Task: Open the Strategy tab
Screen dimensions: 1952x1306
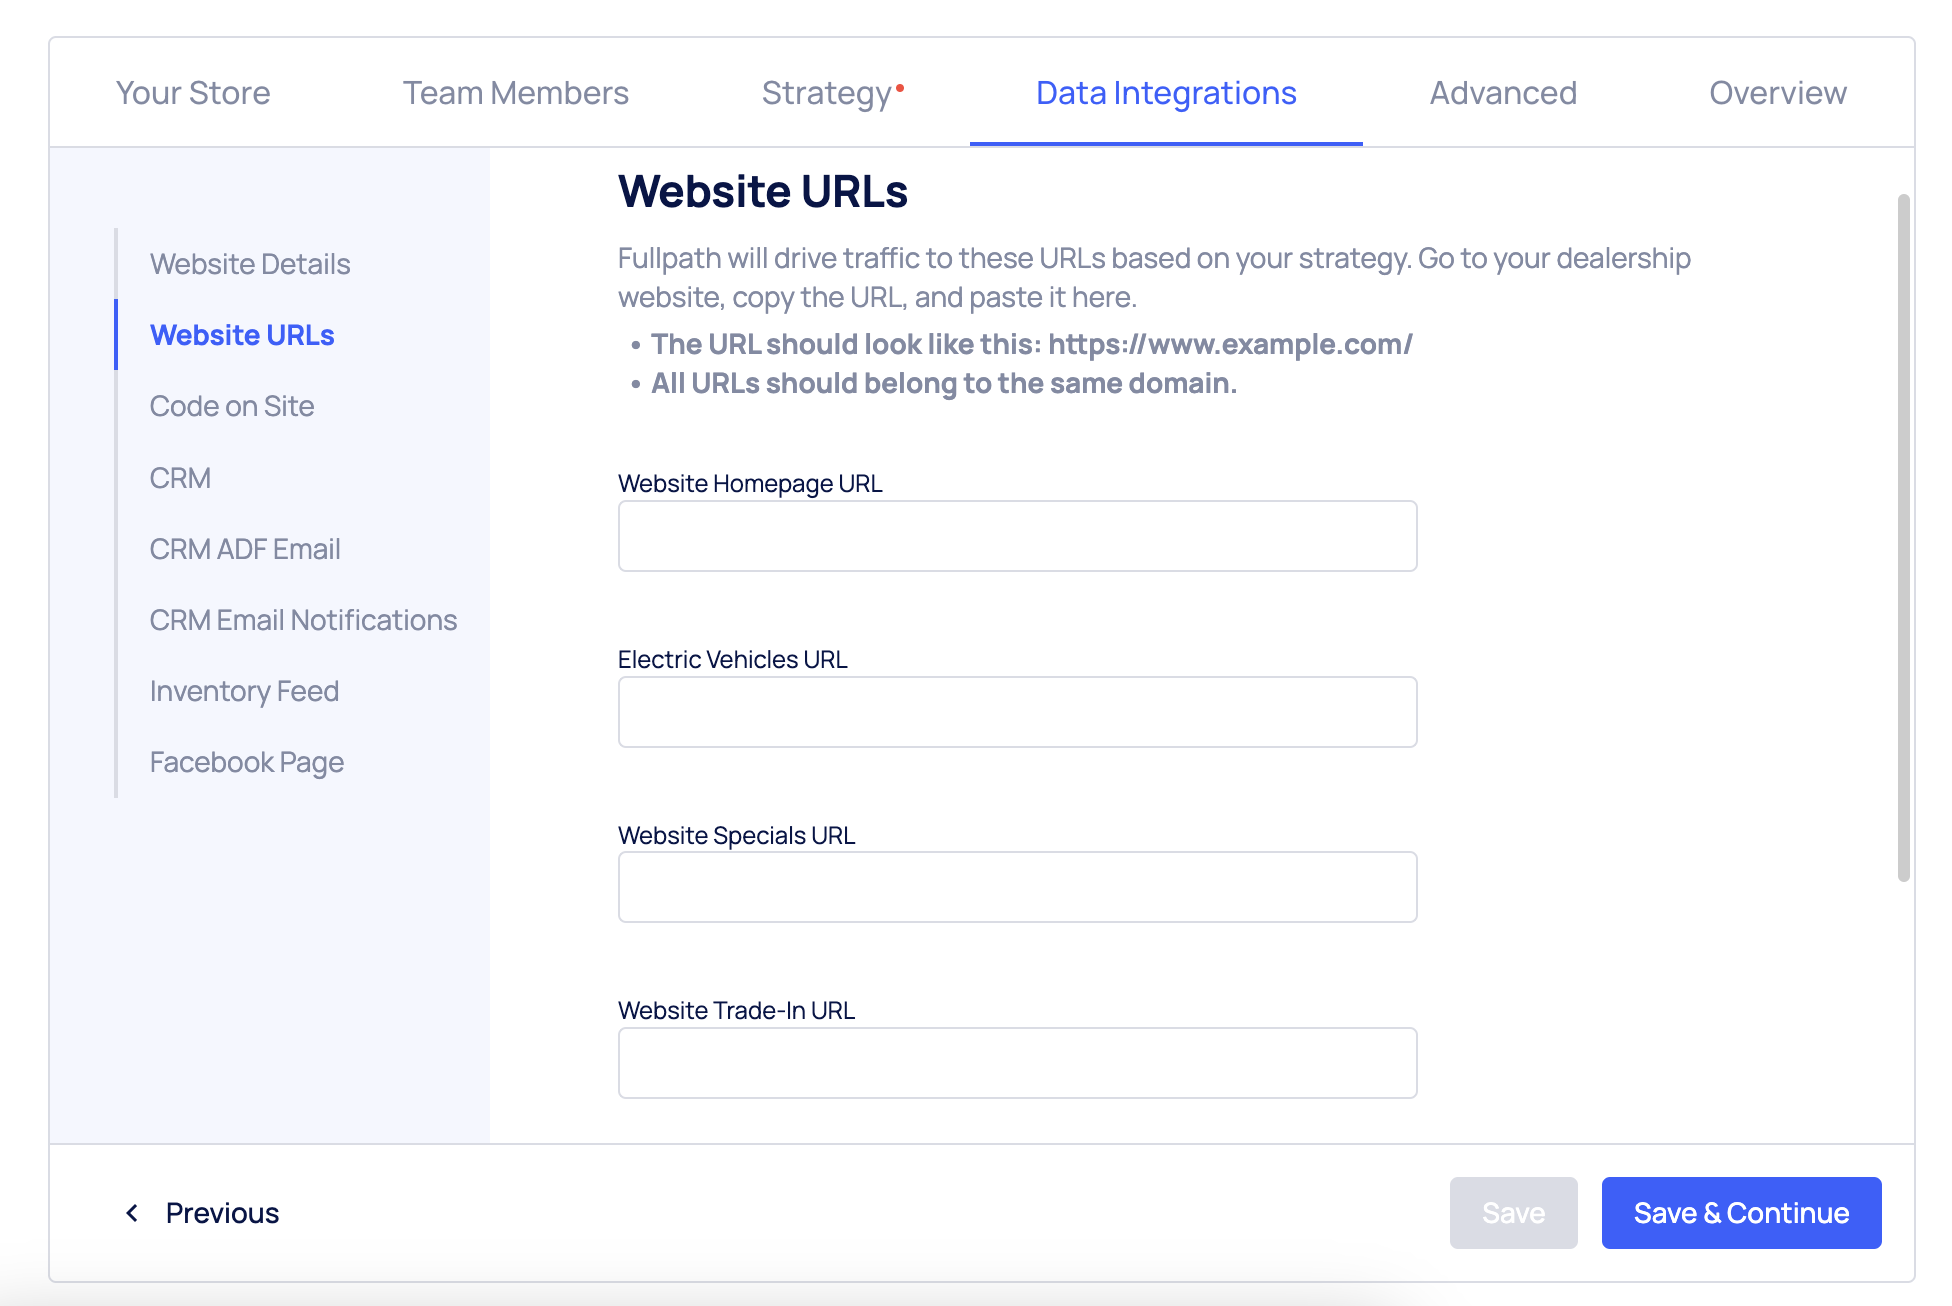Action: click(827, 93)
